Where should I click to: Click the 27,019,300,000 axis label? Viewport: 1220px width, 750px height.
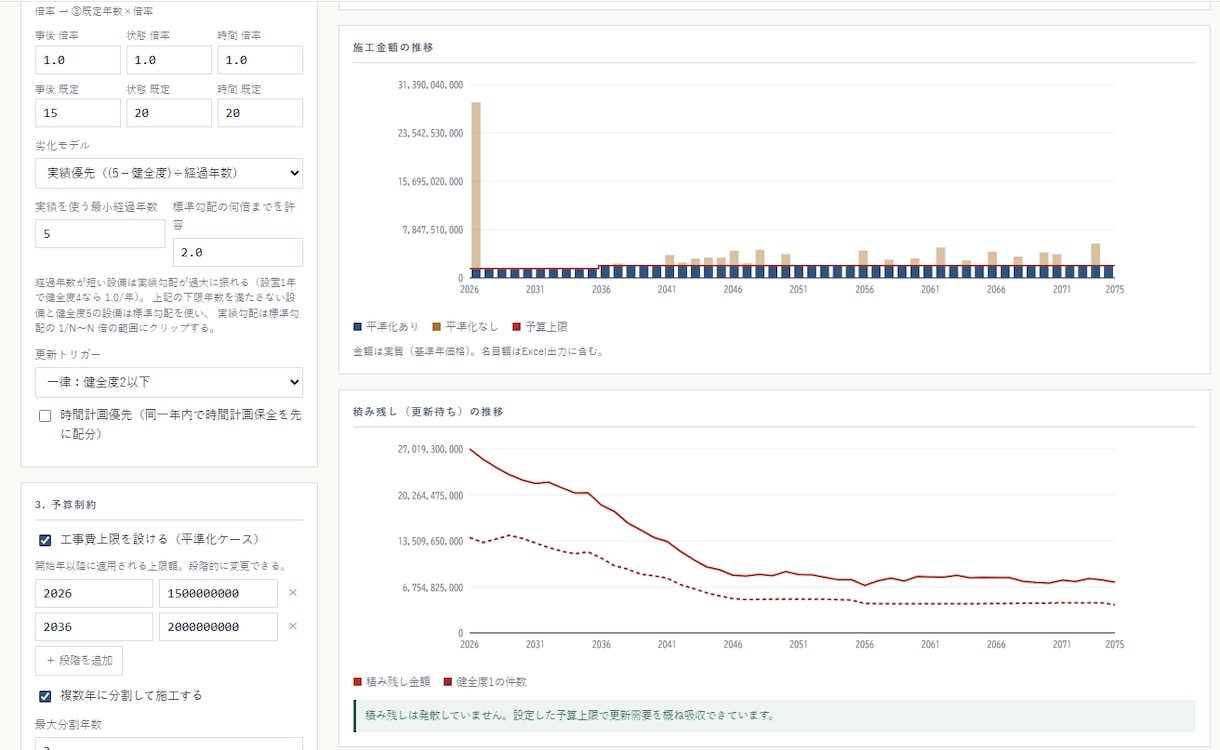(430, 449)
